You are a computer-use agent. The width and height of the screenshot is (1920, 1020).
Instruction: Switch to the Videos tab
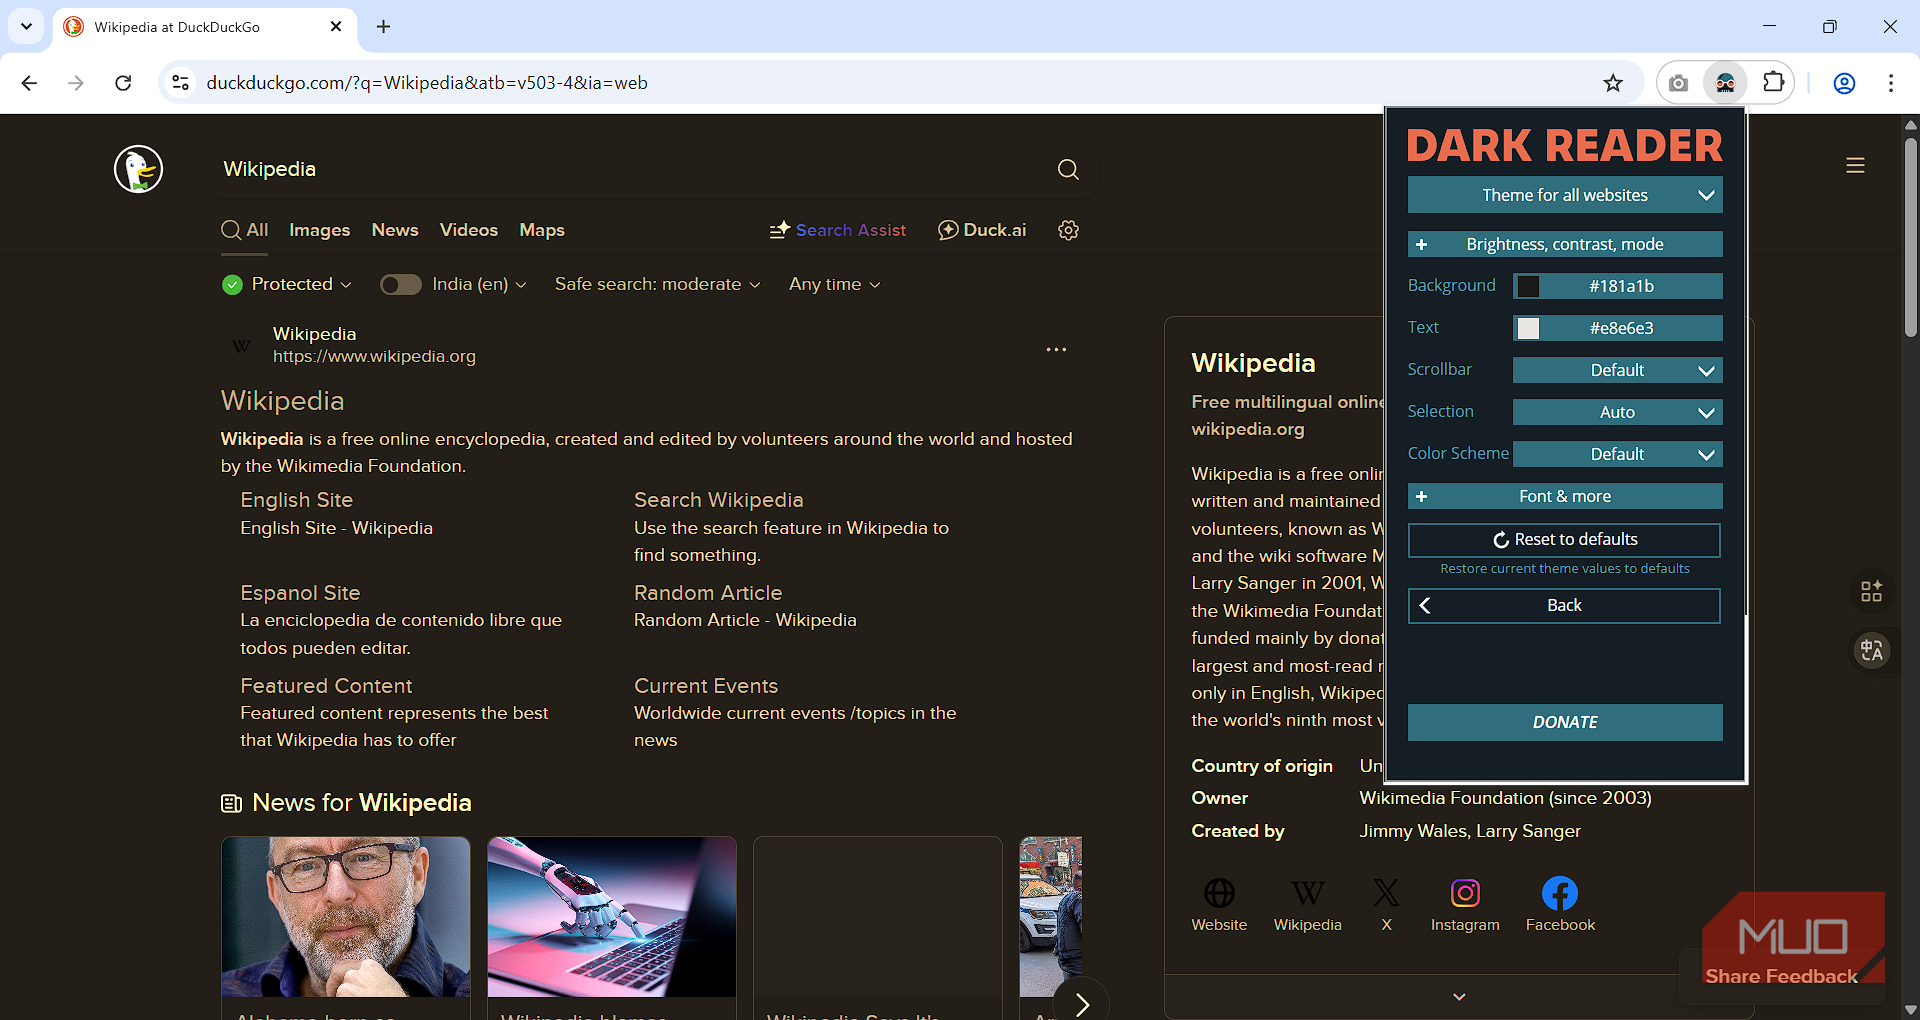tap(469, 230)
